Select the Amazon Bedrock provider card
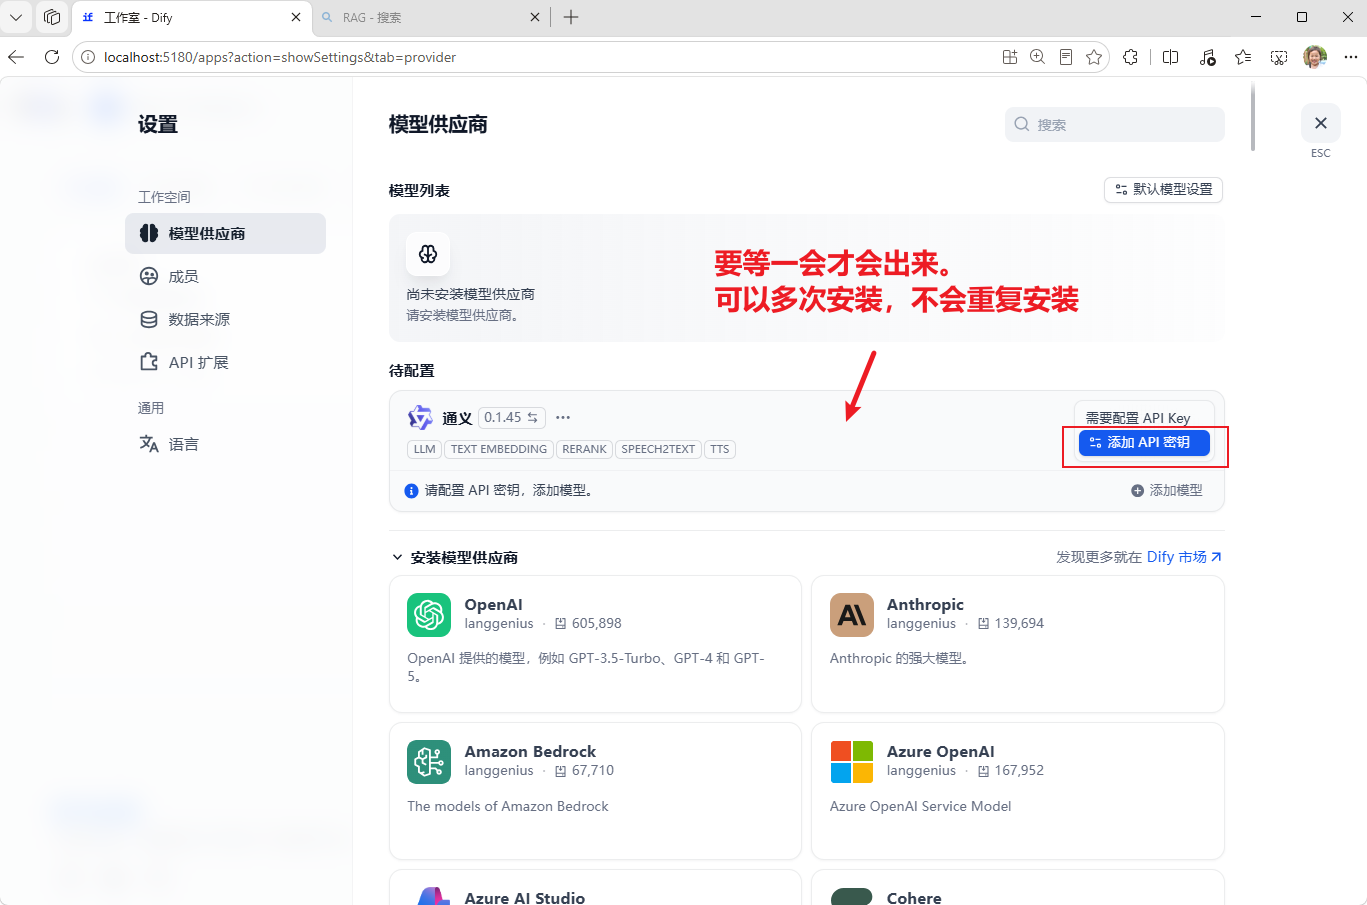Screen dimensions: 1367x905 click(x=595, y=791)
